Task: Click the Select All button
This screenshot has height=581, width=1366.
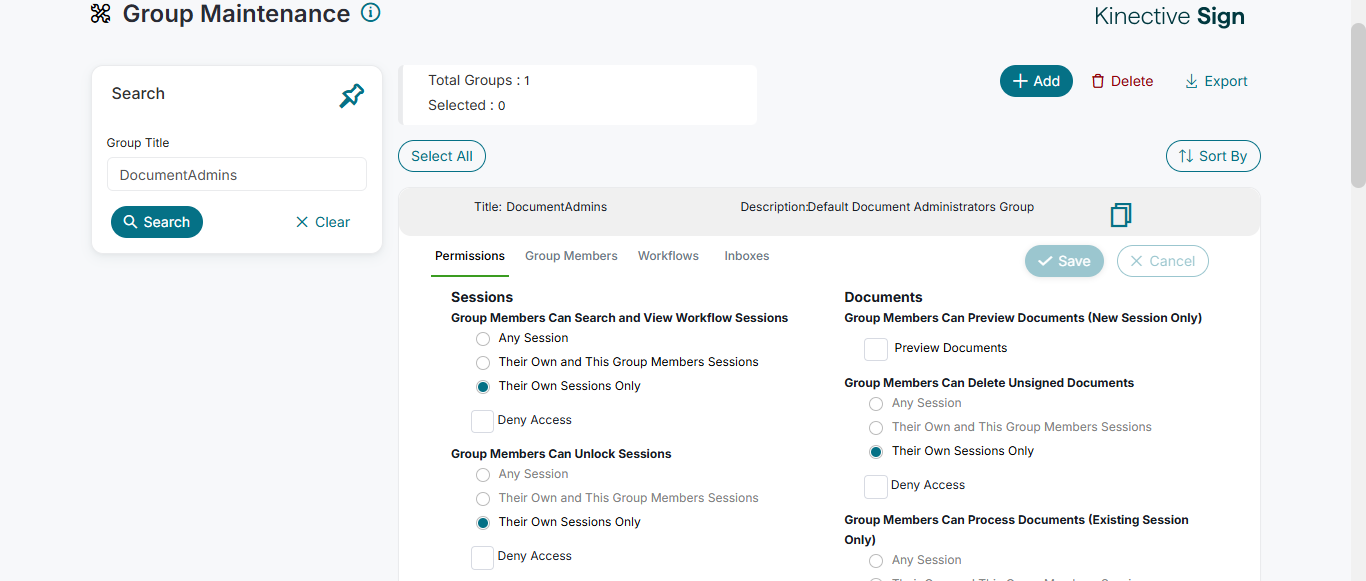Action: point(442,156)
